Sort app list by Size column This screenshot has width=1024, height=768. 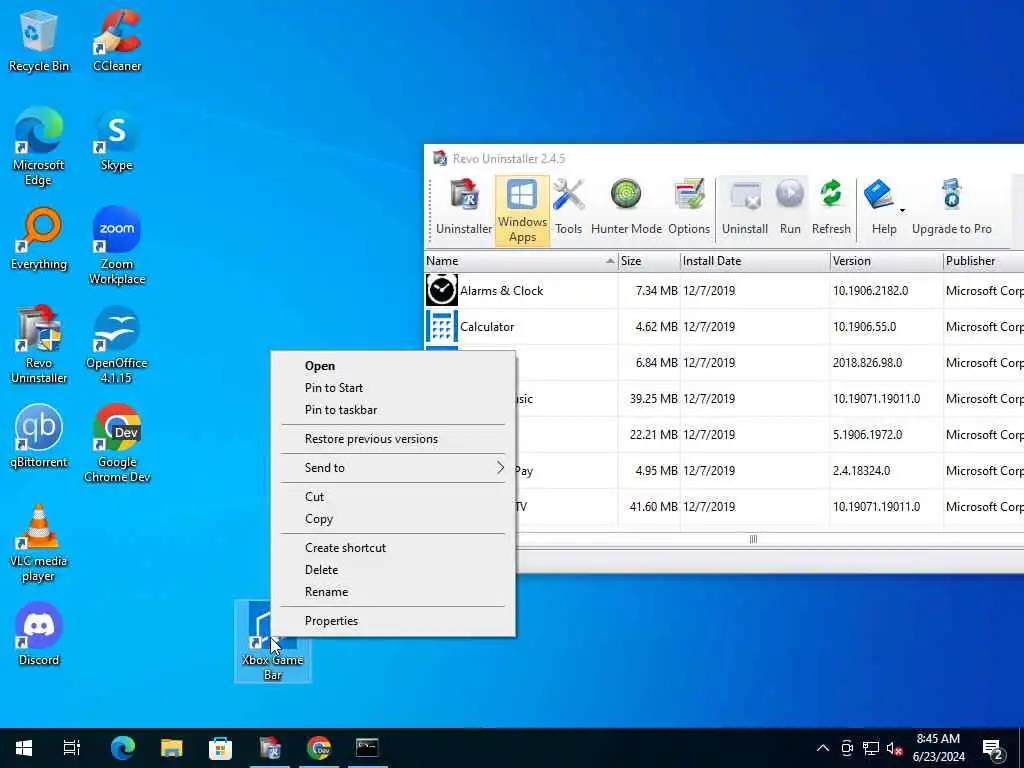pos(648,261)
